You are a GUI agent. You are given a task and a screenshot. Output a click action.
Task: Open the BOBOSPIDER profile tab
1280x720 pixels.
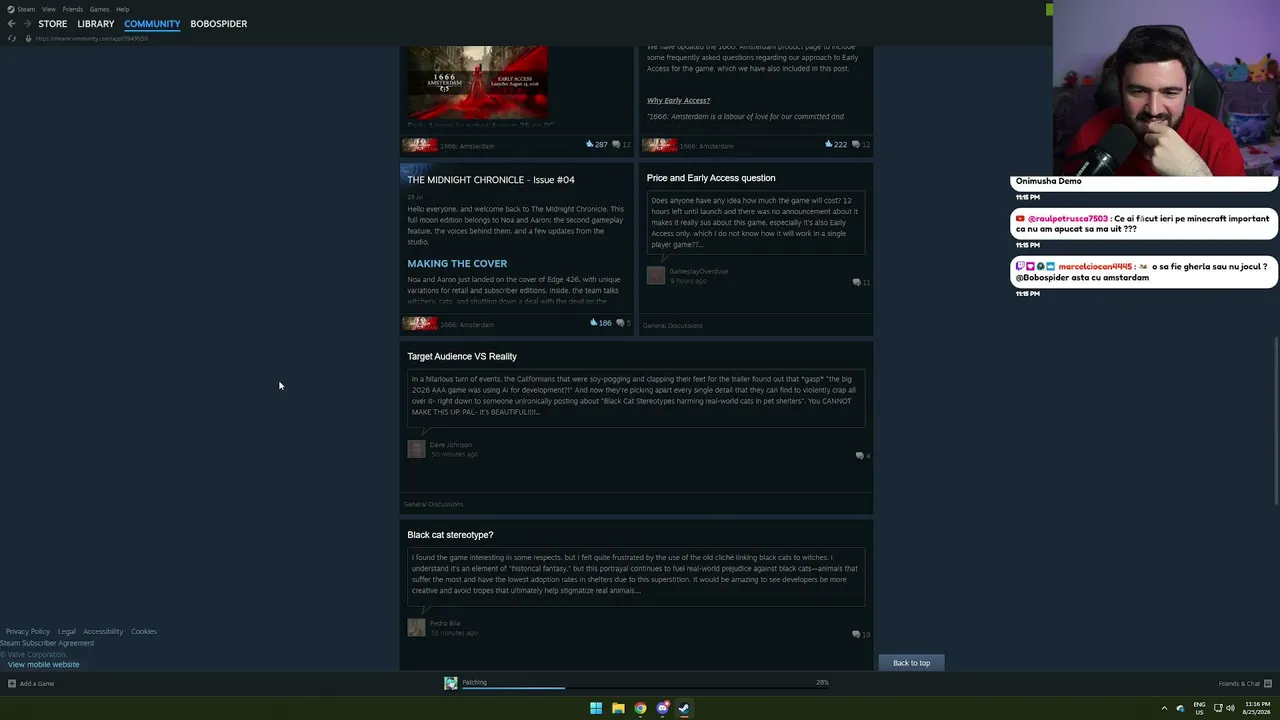tap(219, 24)
